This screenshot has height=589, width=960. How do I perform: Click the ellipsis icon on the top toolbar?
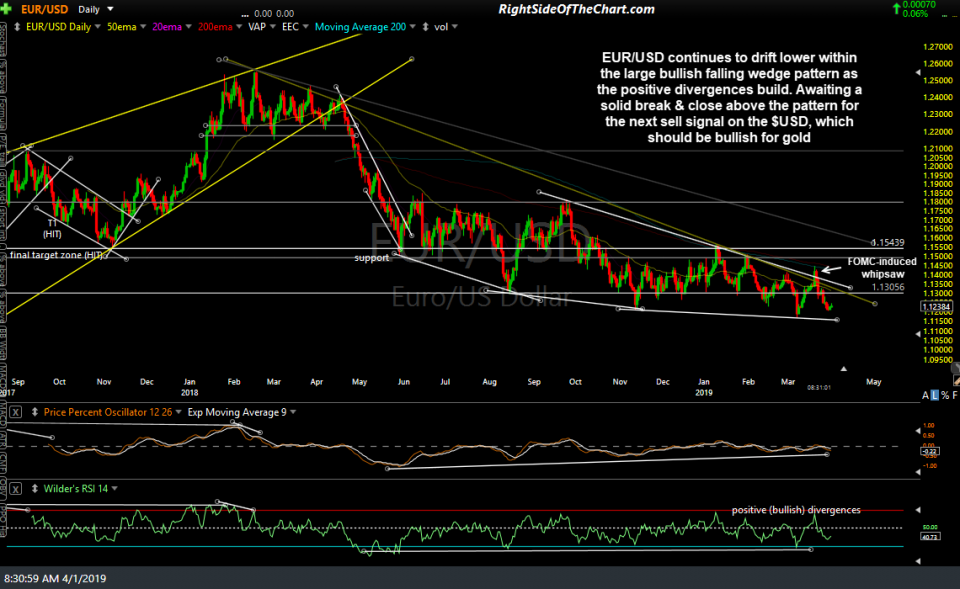coord(244,13)
